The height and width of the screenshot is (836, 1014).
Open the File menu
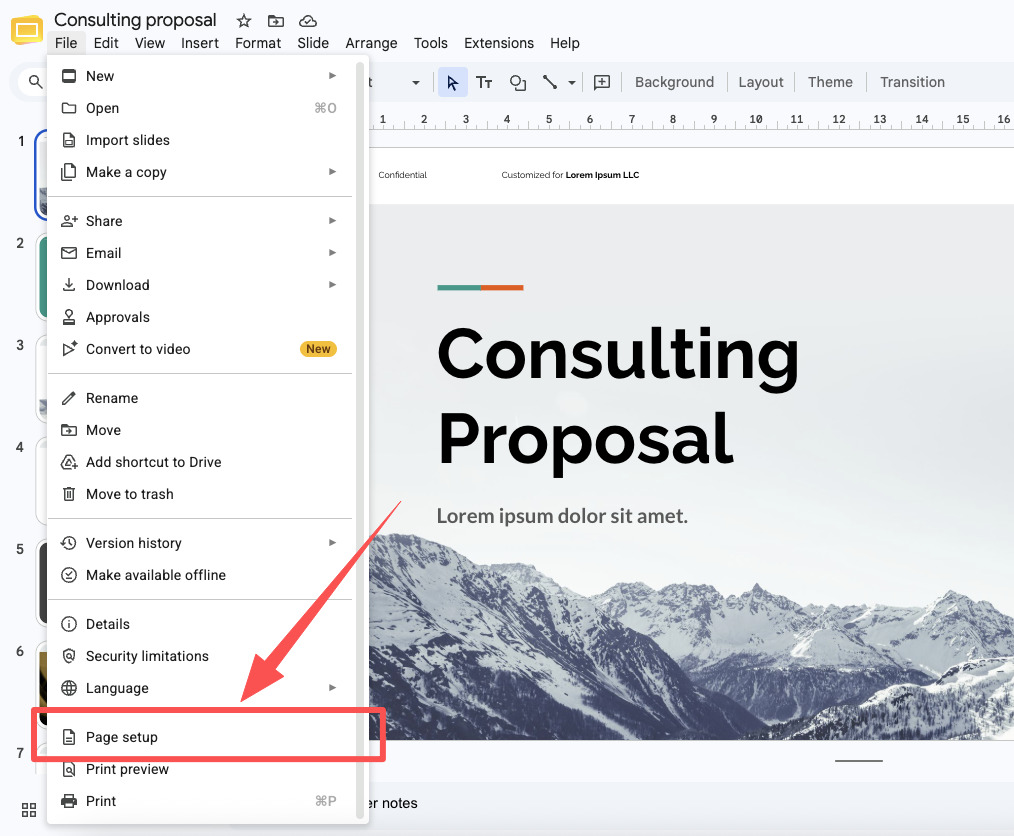(66, 43)
